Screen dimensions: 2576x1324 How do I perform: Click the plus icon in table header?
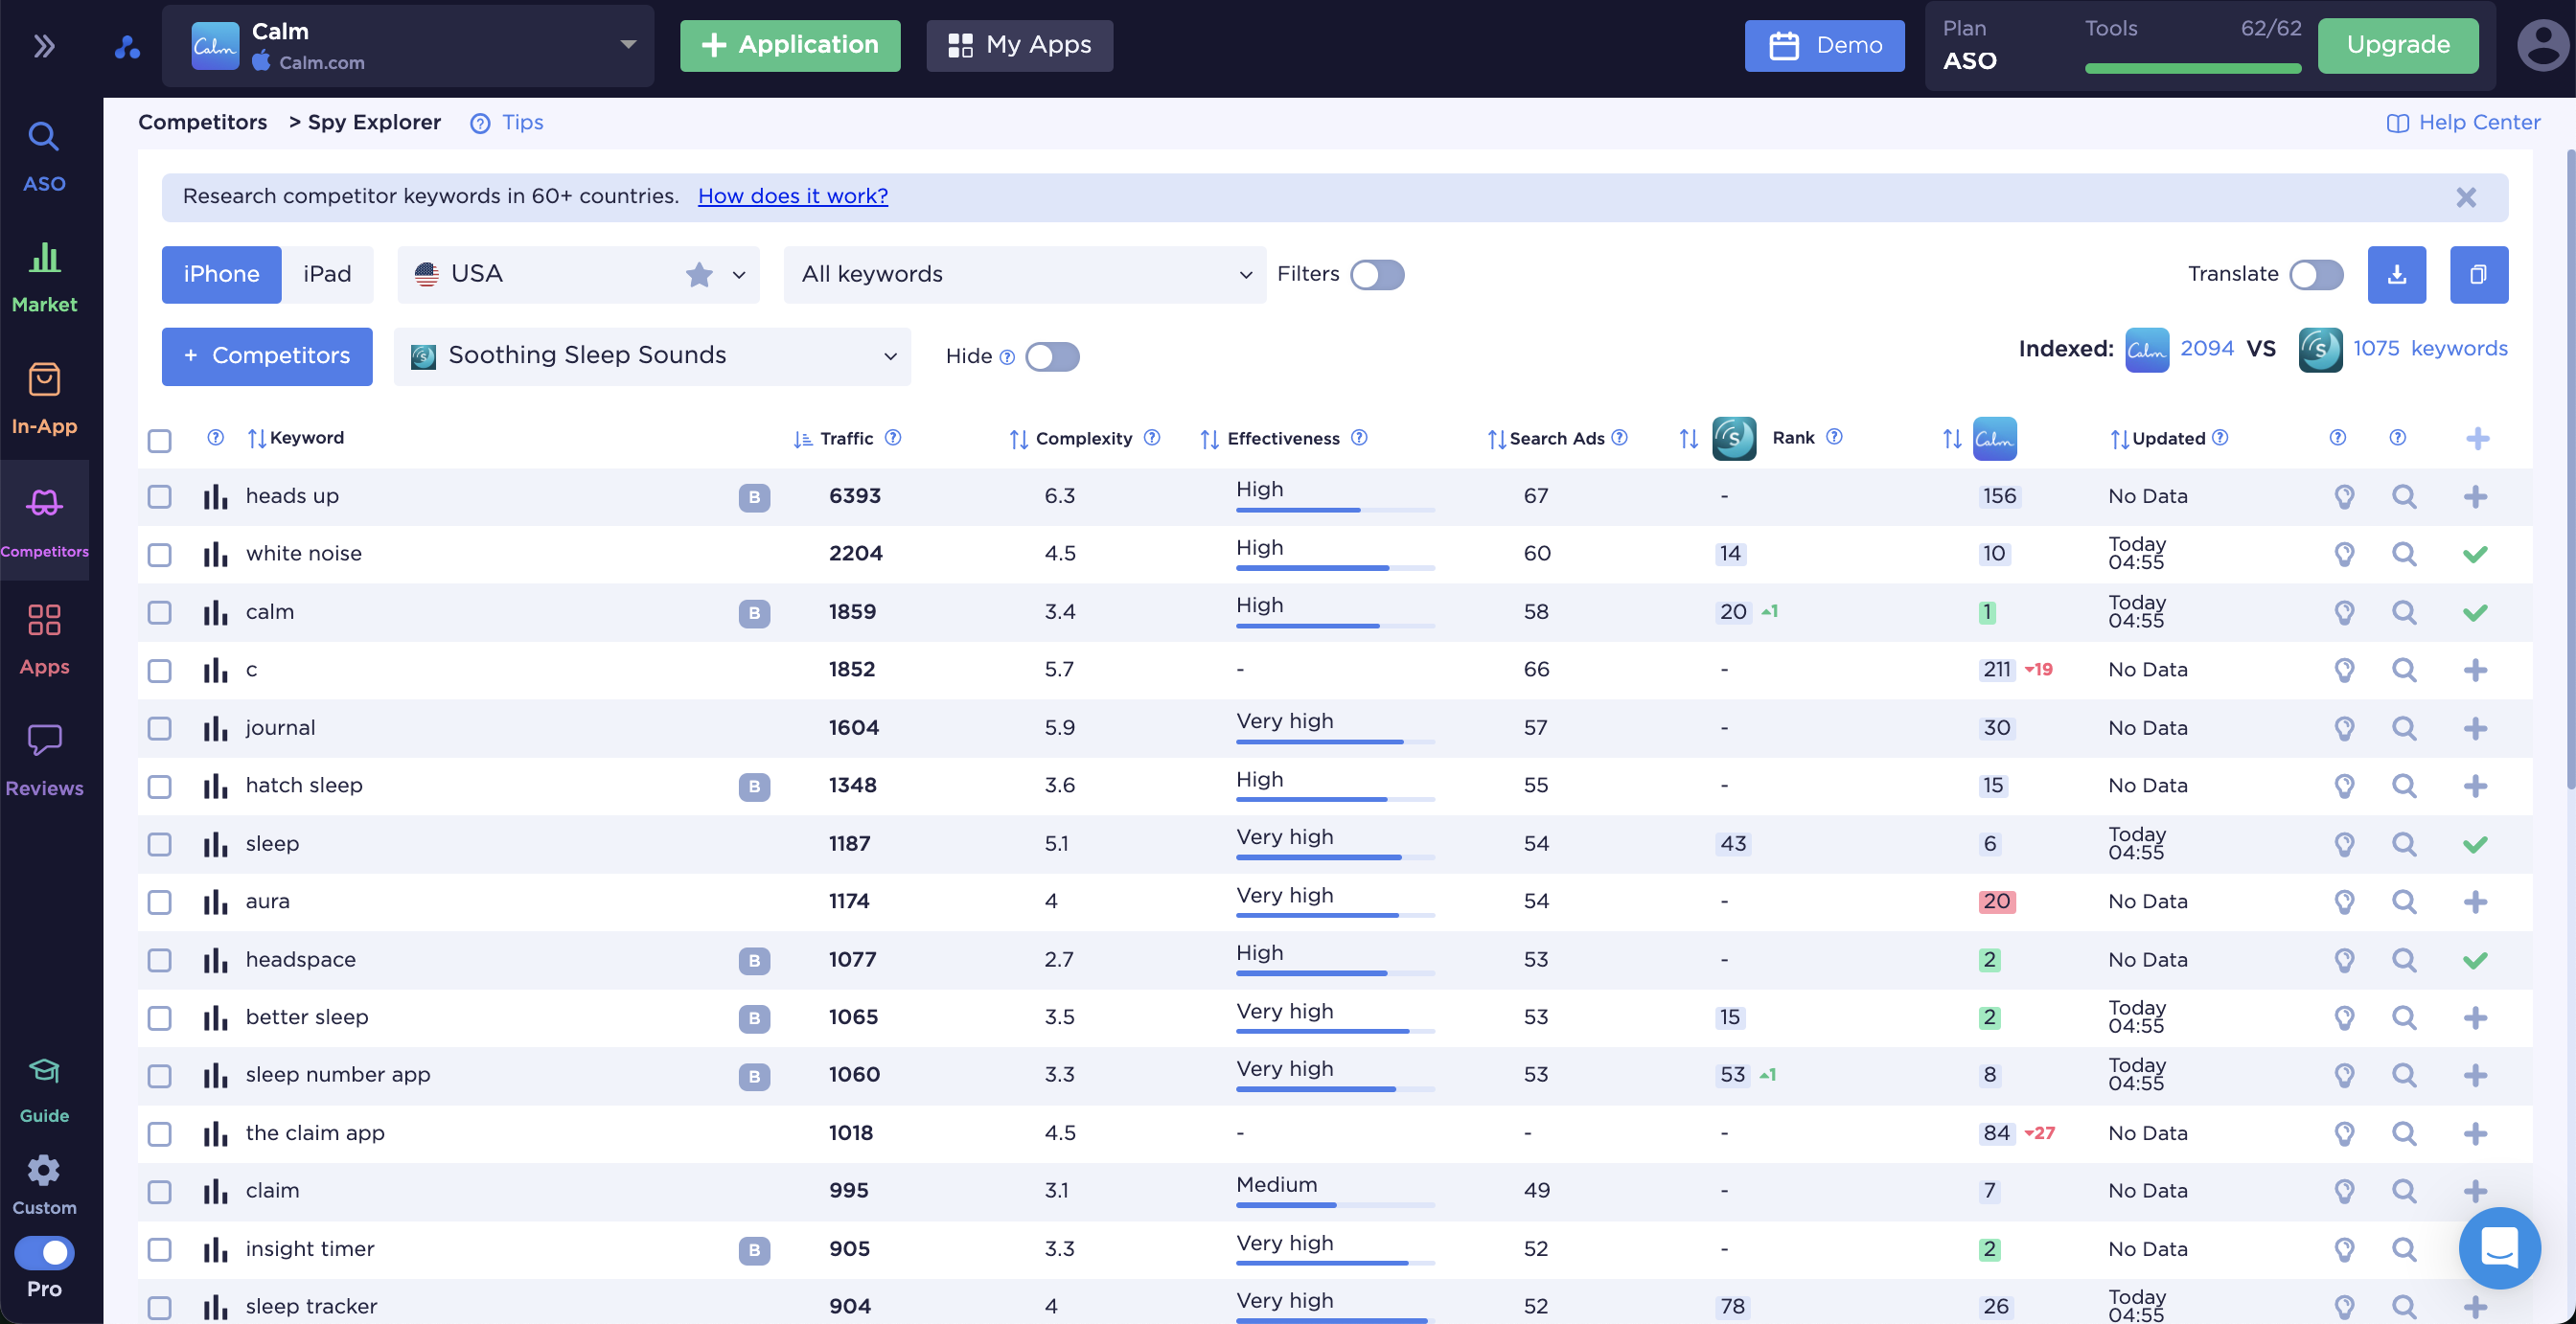2476,438
